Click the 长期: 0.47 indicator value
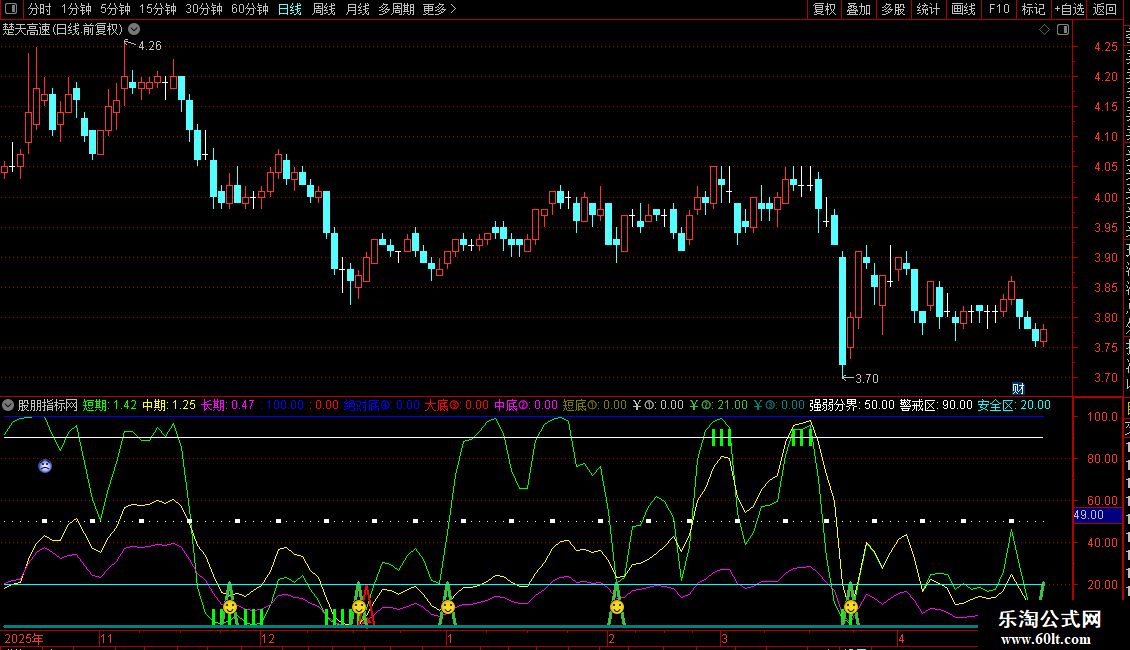Screen dimensions: 1130x650 (228, 405)
